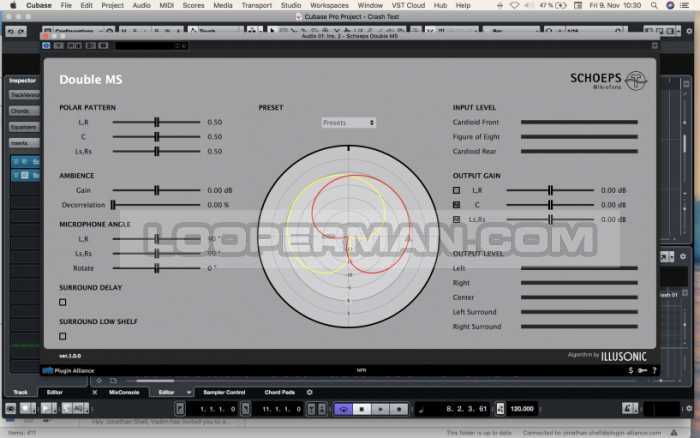
Task: Open lower zone setup gear icon
Action: coord(309,392)
